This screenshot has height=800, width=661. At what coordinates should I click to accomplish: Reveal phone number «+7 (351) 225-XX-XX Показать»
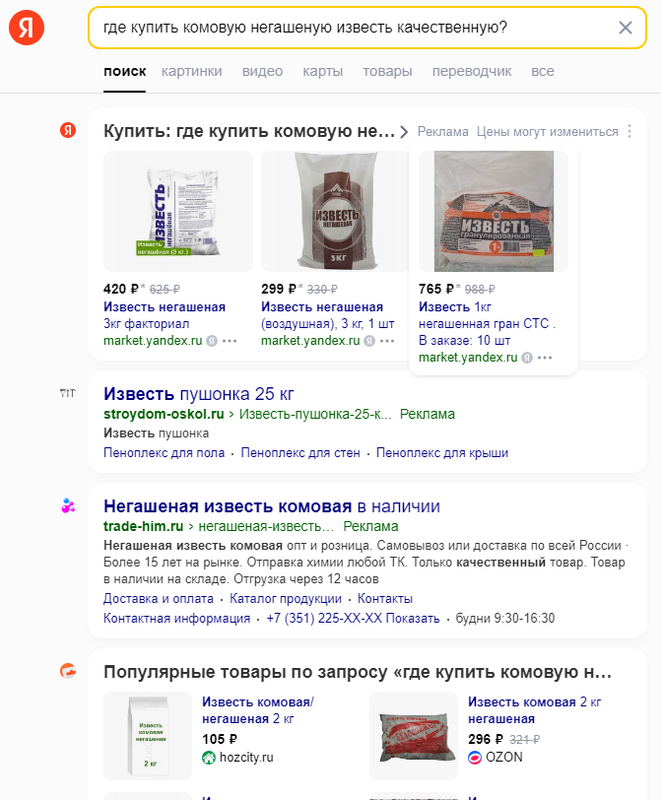pyautogui.click(x=353, y=618)
